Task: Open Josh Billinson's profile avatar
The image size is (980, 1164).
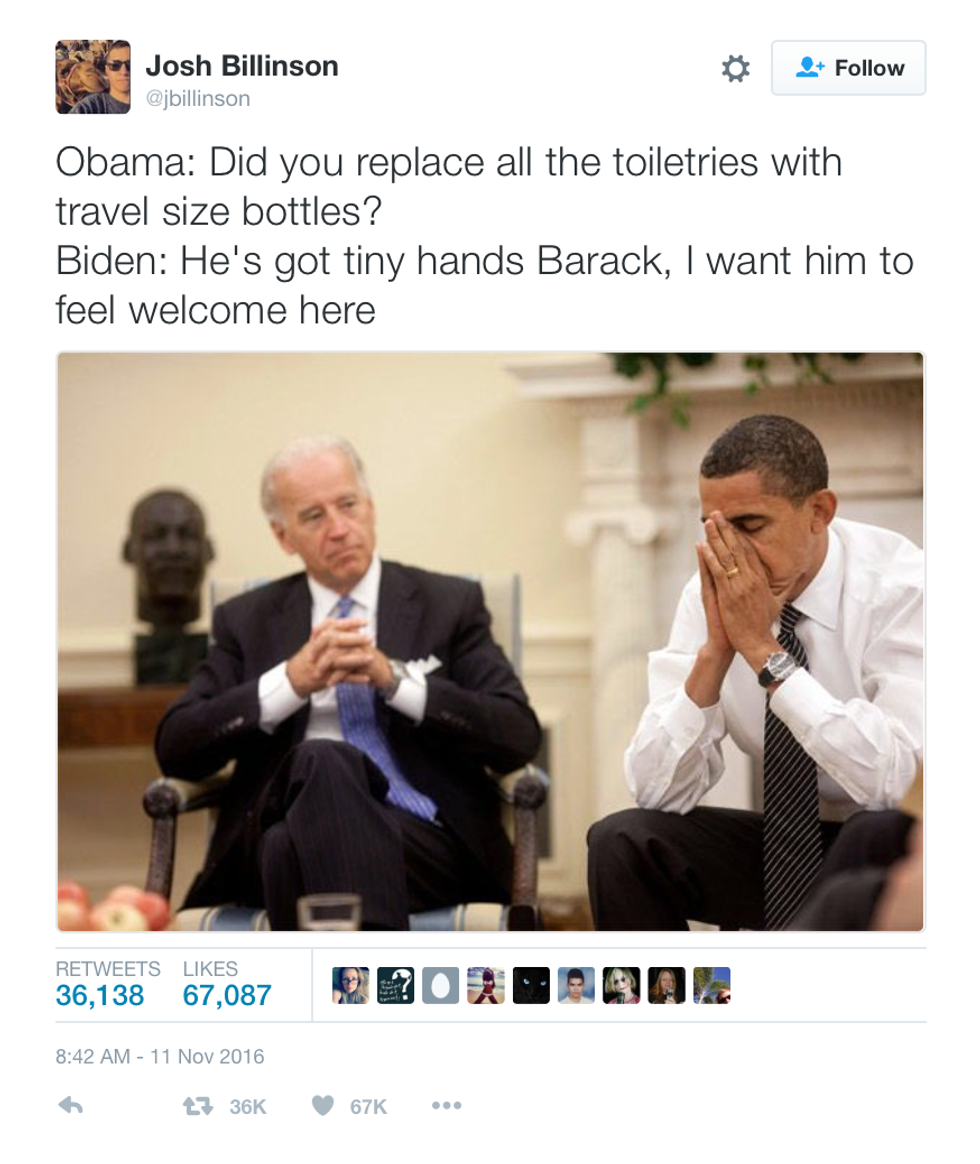Action: (93, 76)
